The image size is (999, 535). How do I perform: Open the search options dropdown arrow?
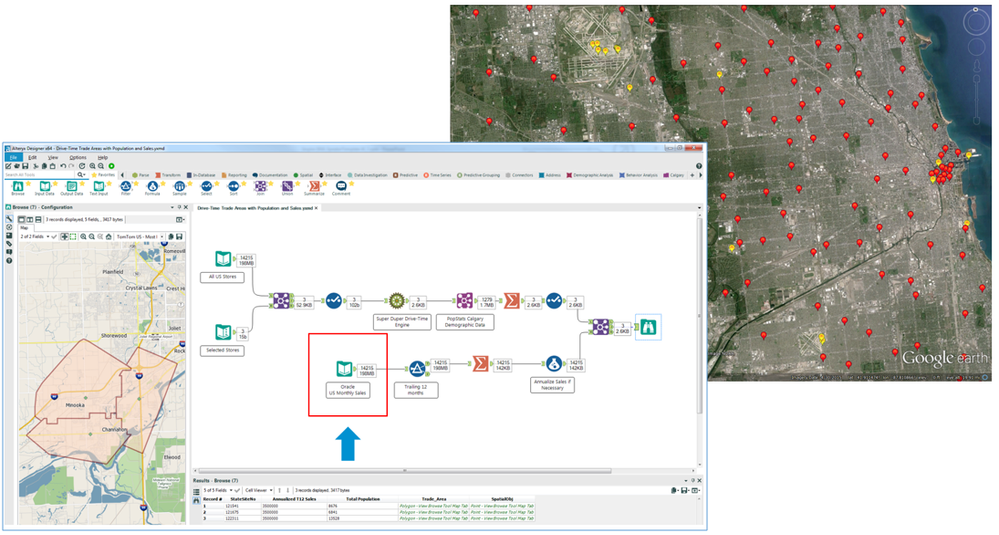click(82, 175)
